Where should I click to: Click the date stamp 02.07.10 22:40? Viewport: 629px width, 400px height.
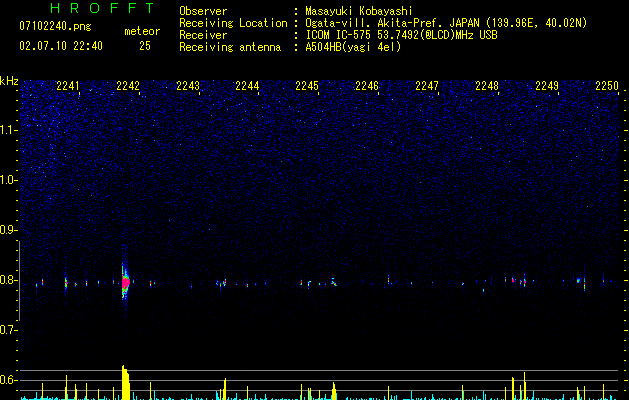61,46
